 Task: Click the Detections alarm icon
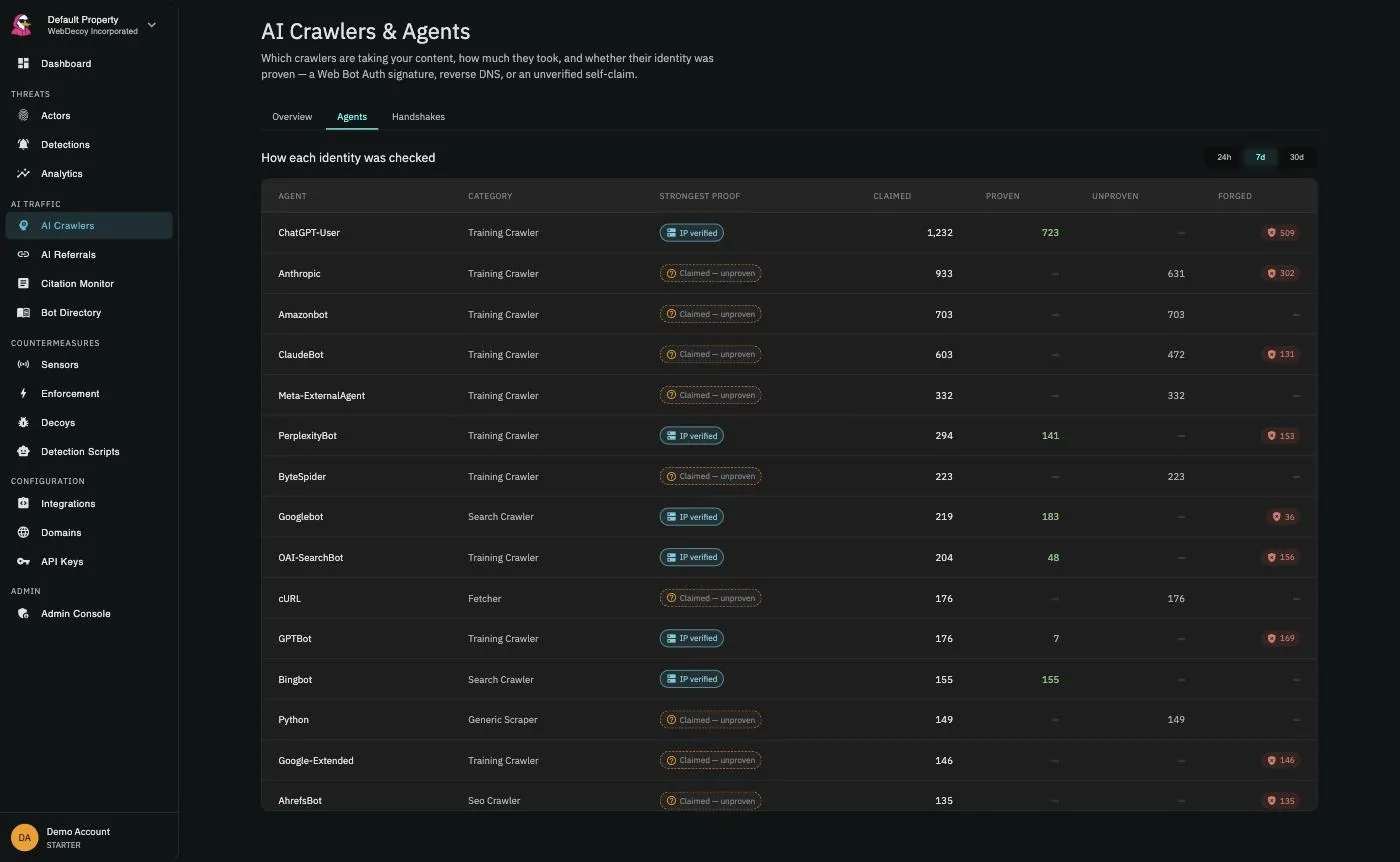coord(23,144)
